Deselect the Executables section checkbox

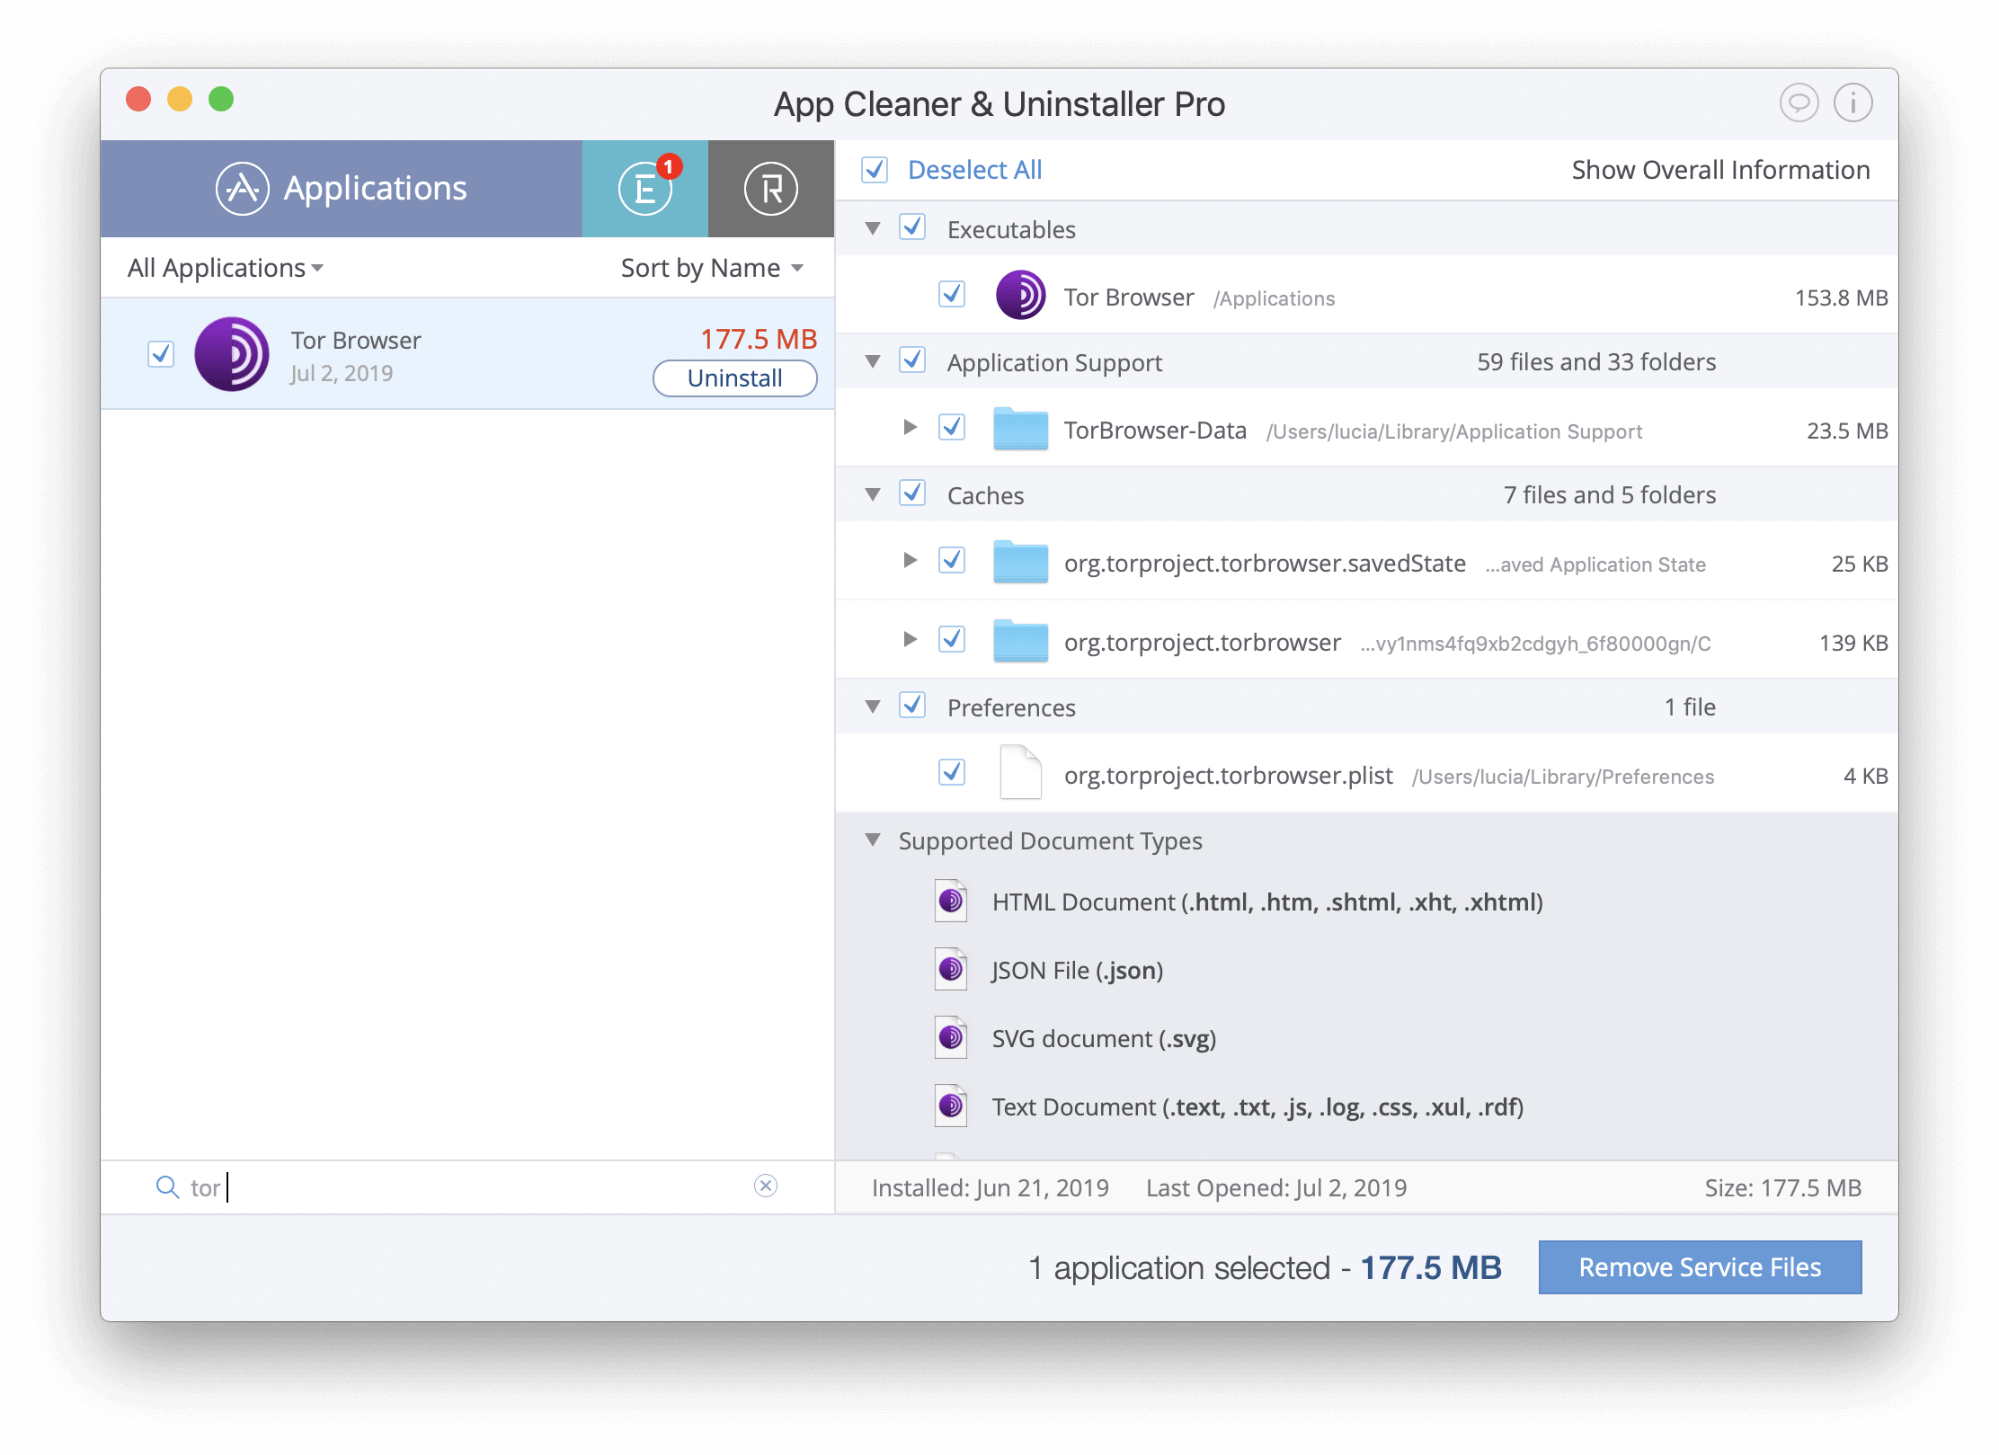coord(911,228)
